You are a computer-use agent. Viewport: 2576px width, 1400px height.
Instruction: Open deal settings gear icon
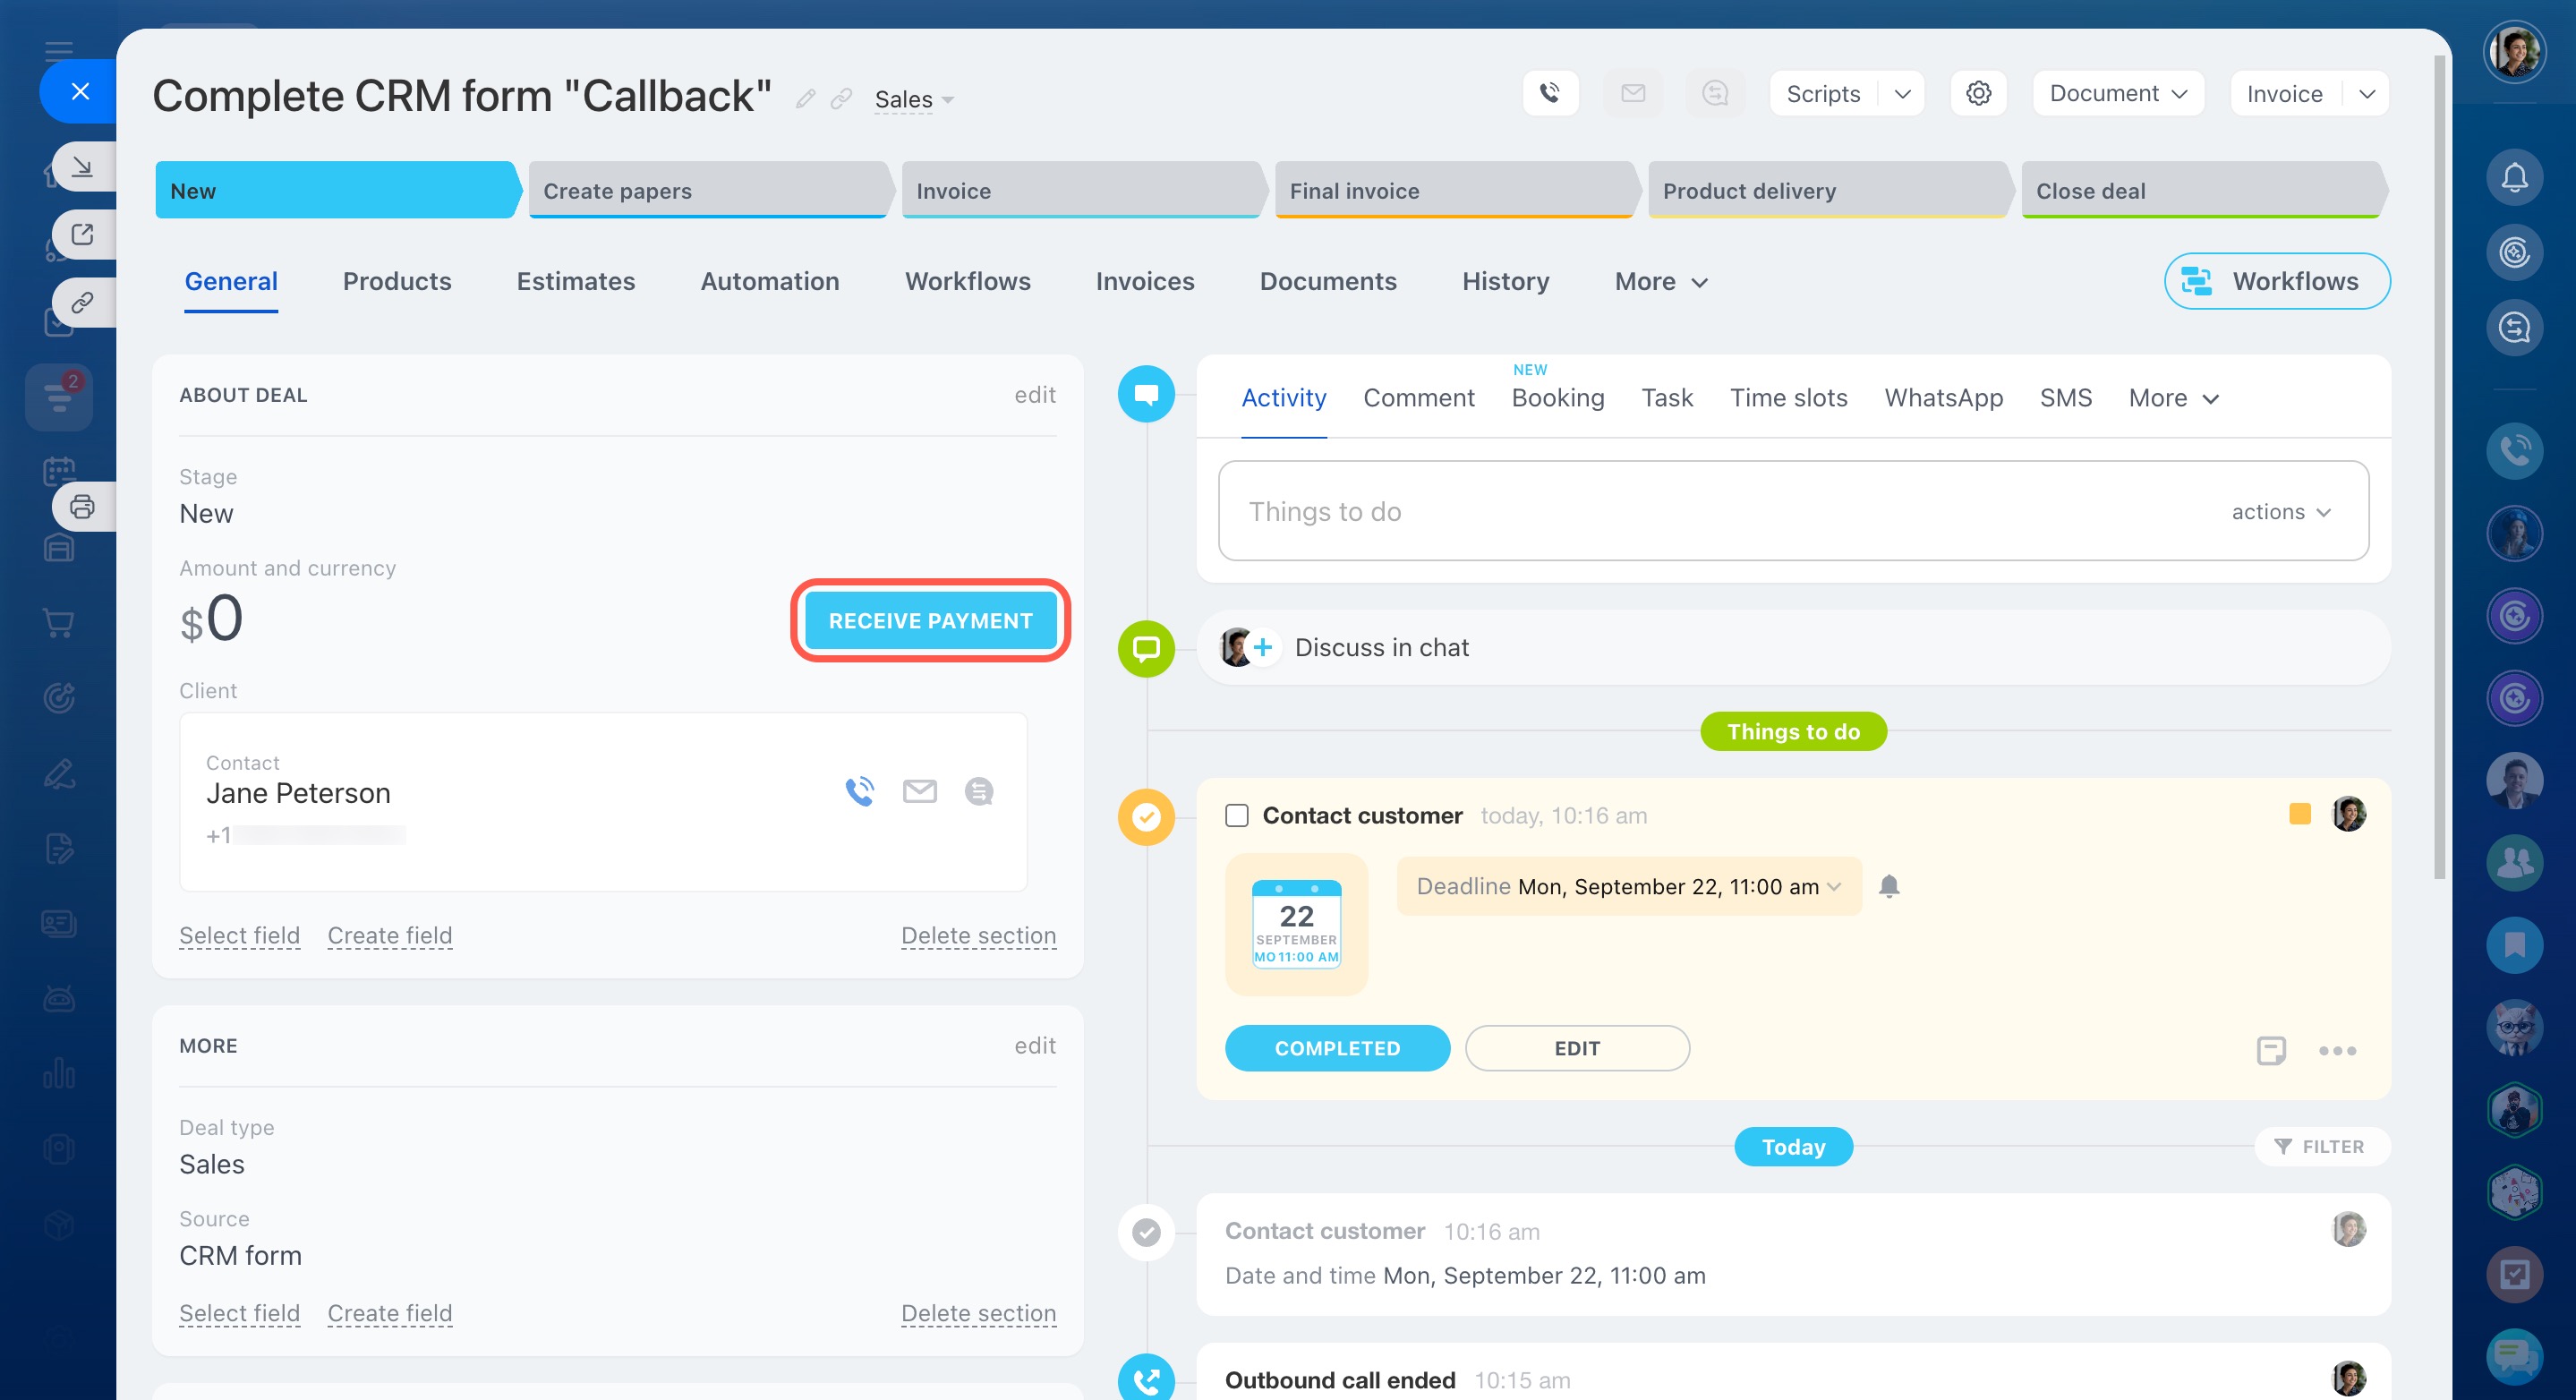(1978, 93)
